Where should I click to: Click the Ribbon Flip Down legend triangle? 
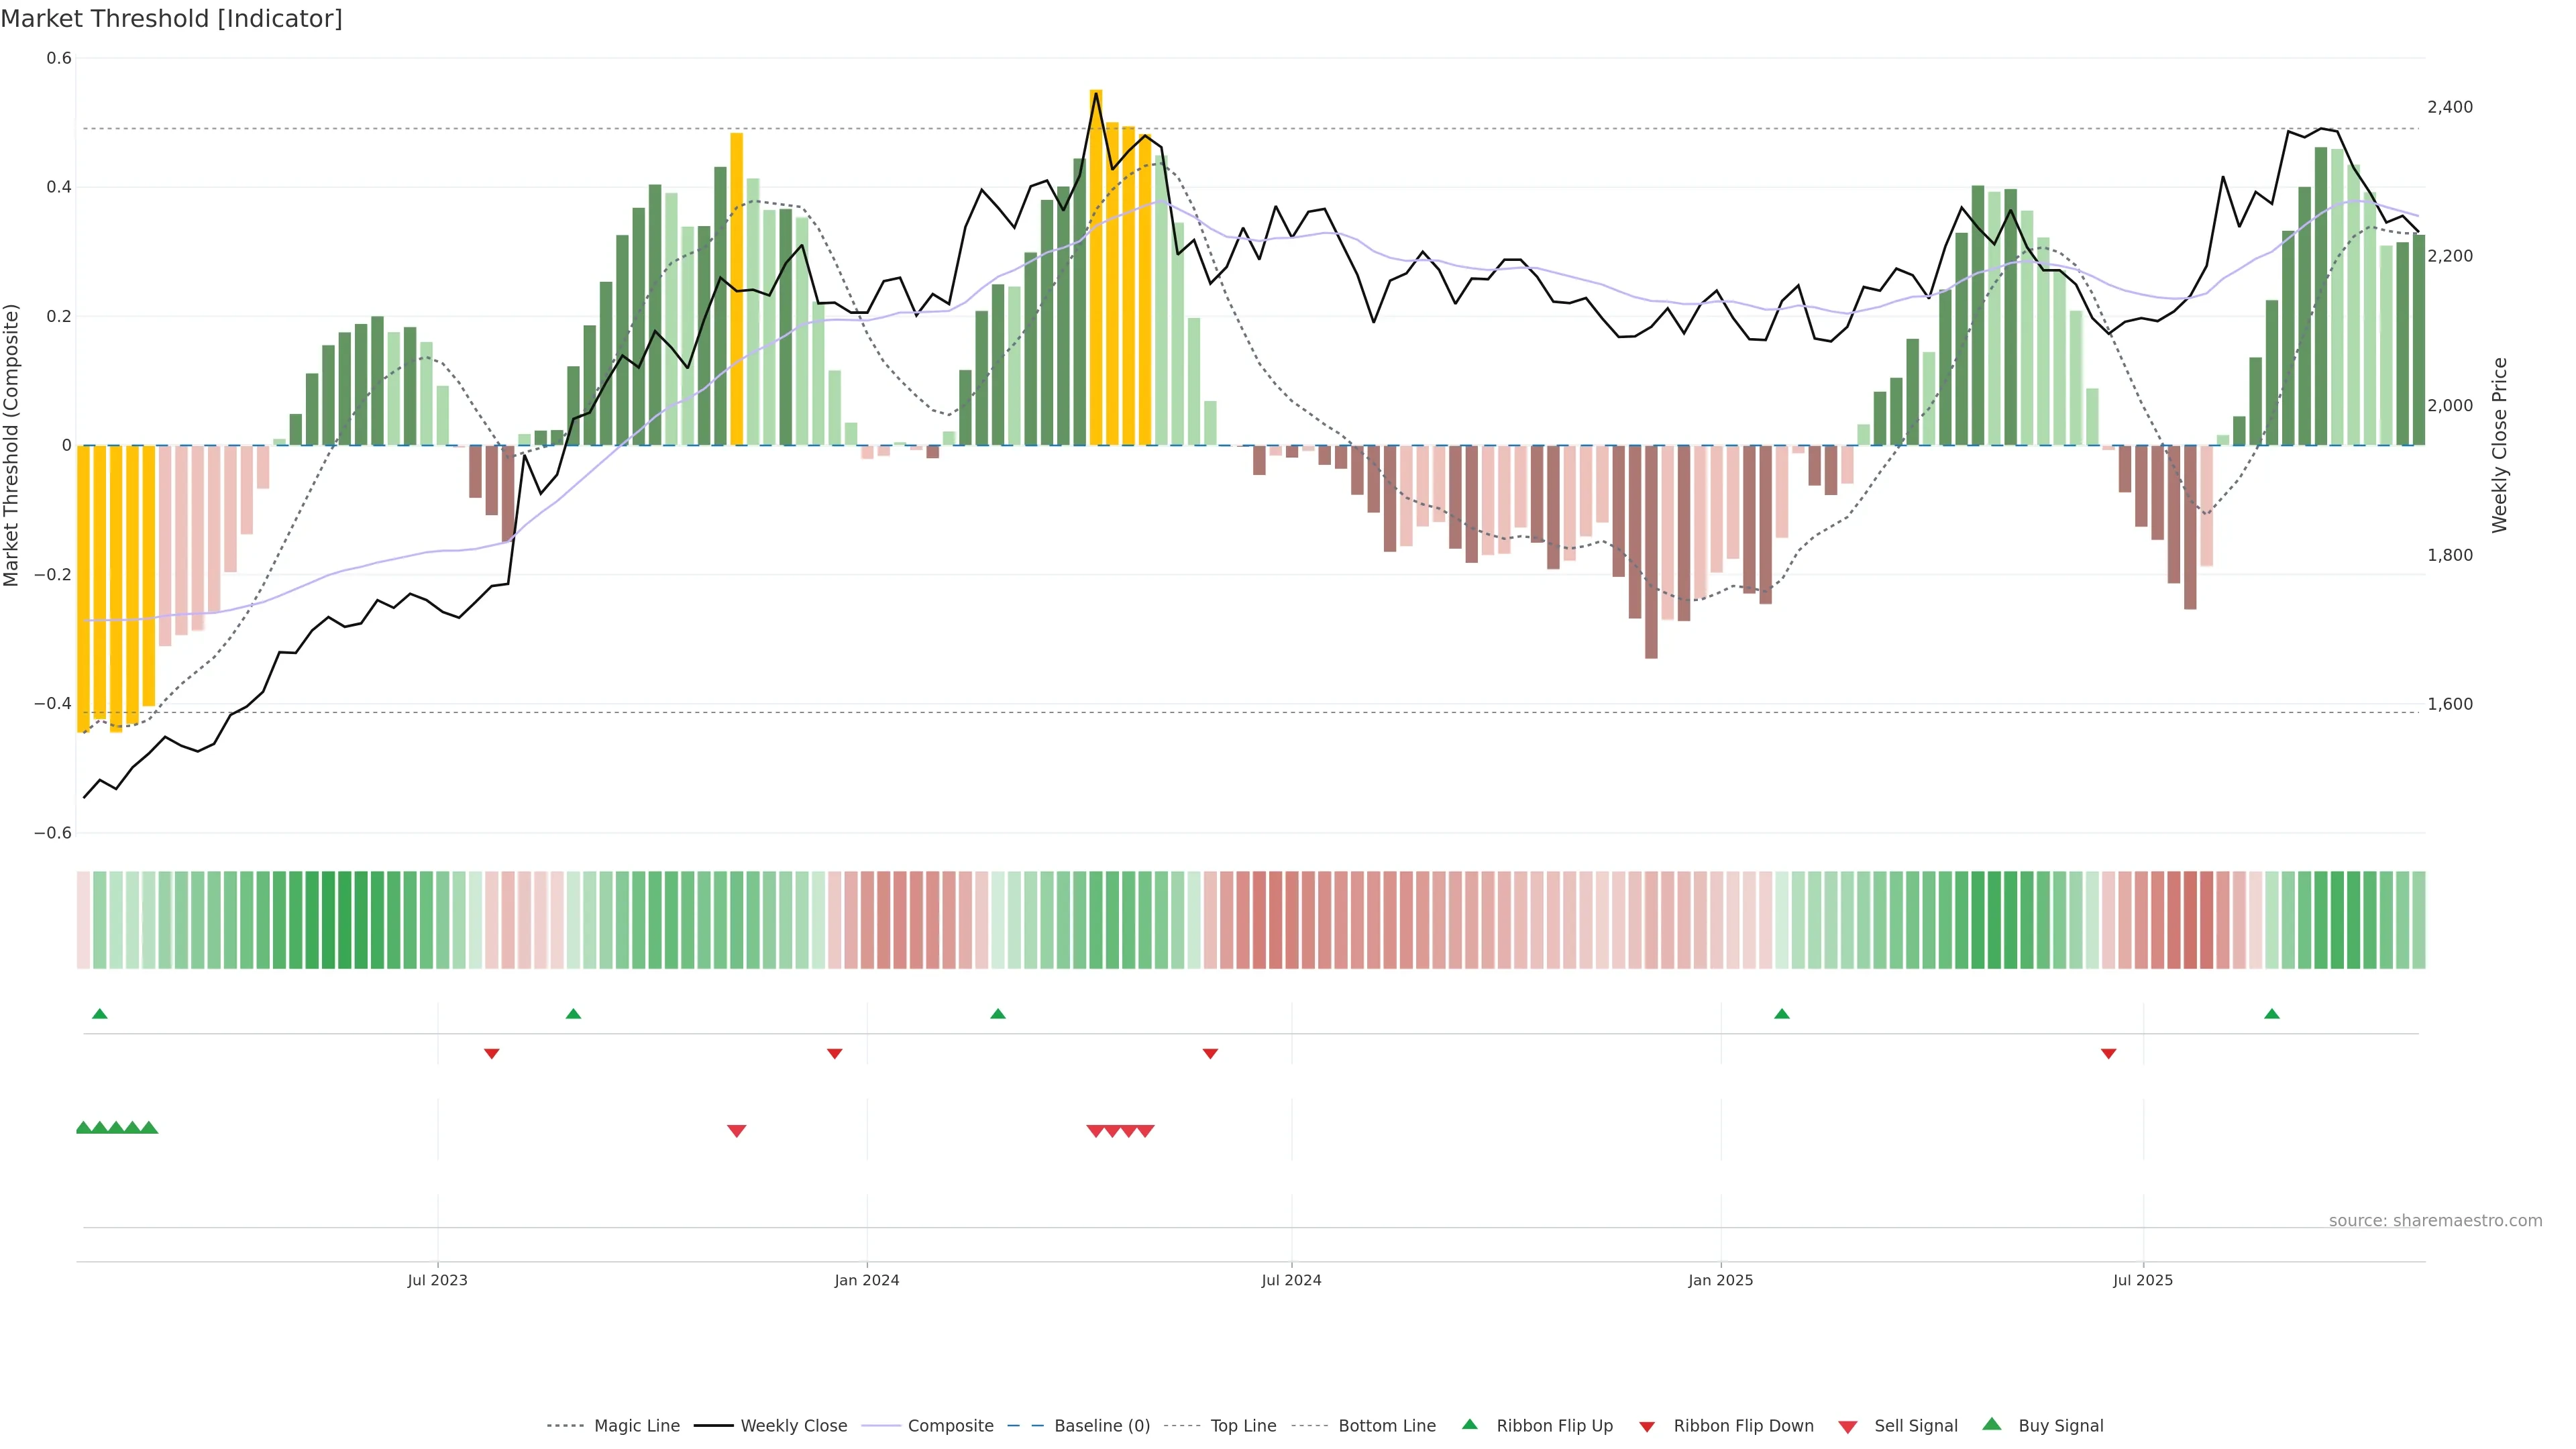(x=1647, y=1427)
